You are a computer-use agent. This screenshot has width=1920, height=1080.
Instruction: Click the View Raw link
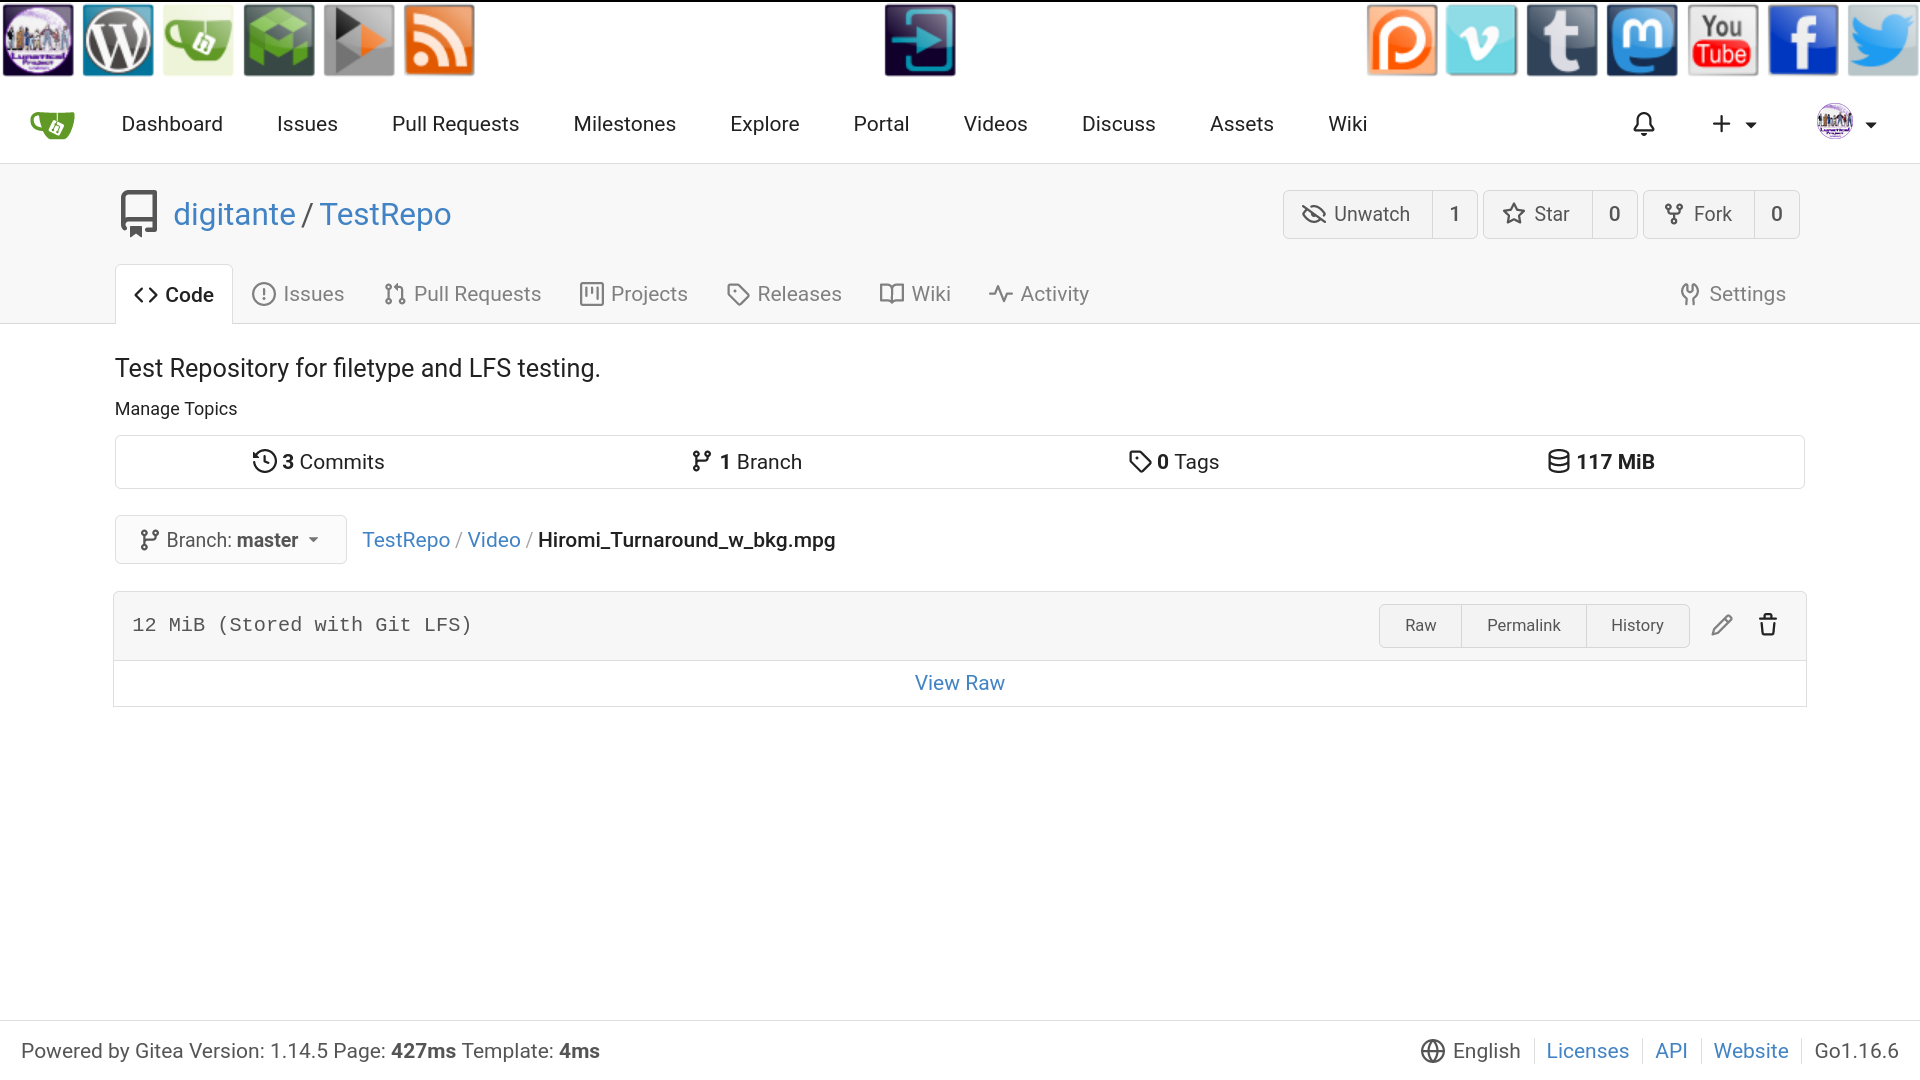(959, 683)
